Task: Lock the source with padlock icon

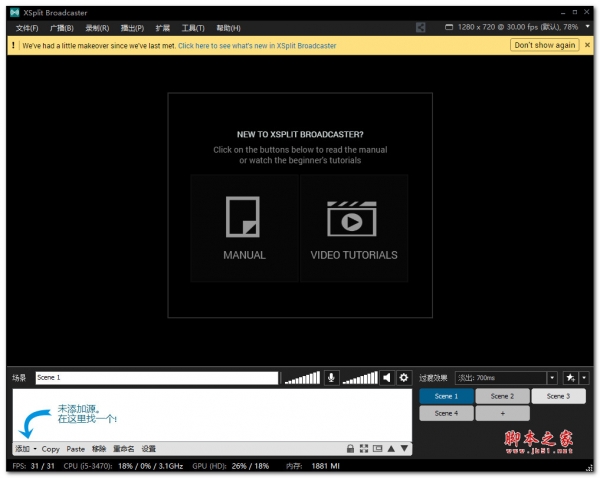Action: (350, 449)
